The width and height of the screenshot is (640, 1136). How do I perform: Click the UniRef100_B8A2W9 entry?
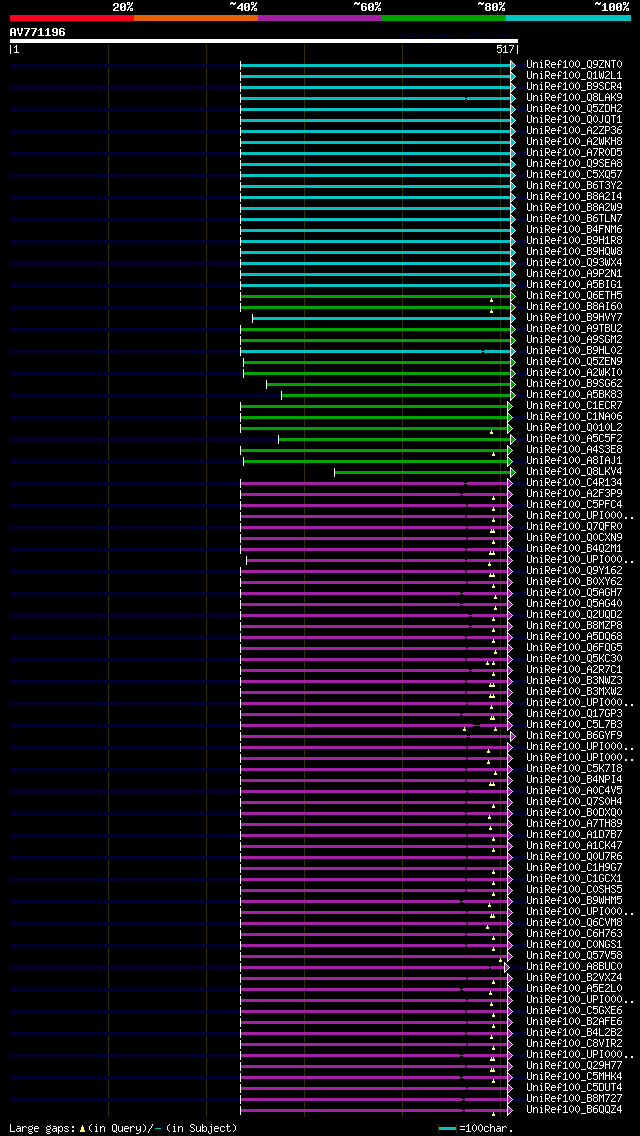(x=574, y=207)
